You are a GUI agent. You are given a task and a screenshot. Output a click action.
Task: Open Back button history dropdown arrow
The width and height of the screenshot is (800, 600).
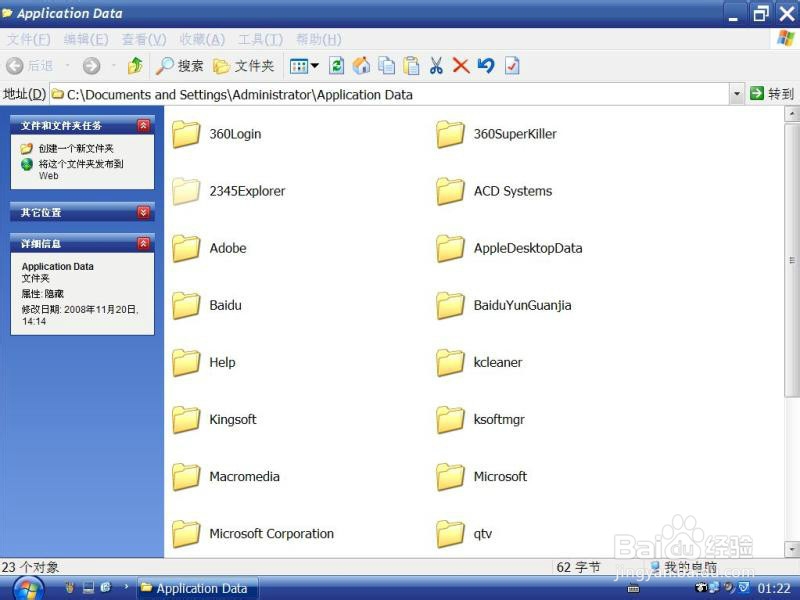67,66
